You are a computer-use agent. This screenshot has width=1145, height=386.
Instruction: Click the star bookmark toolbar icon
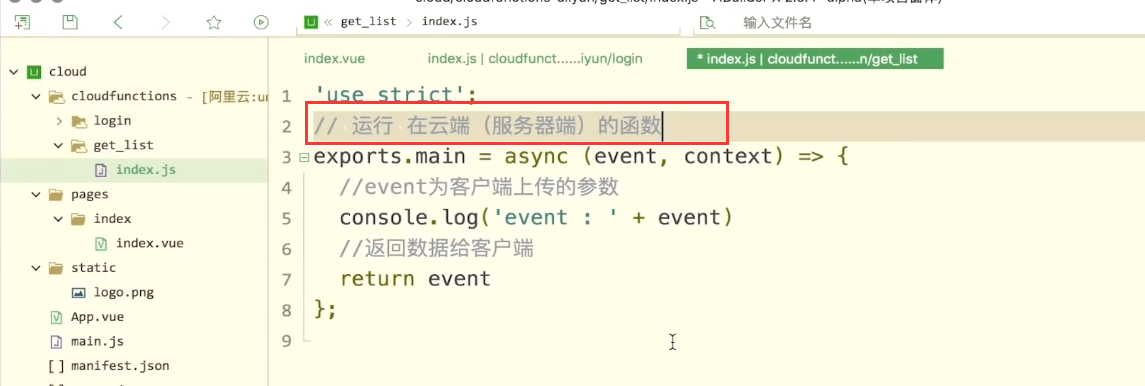pos(213,23)
